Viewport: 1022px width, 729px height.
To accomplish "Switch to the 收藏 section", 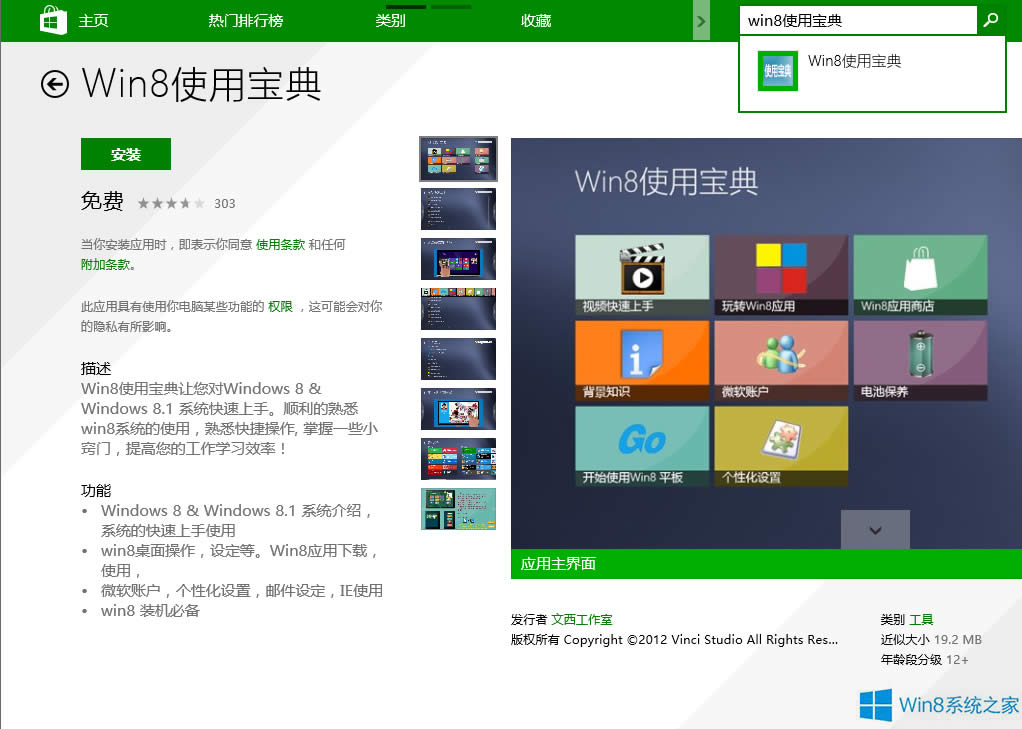I will click(535, 19).
